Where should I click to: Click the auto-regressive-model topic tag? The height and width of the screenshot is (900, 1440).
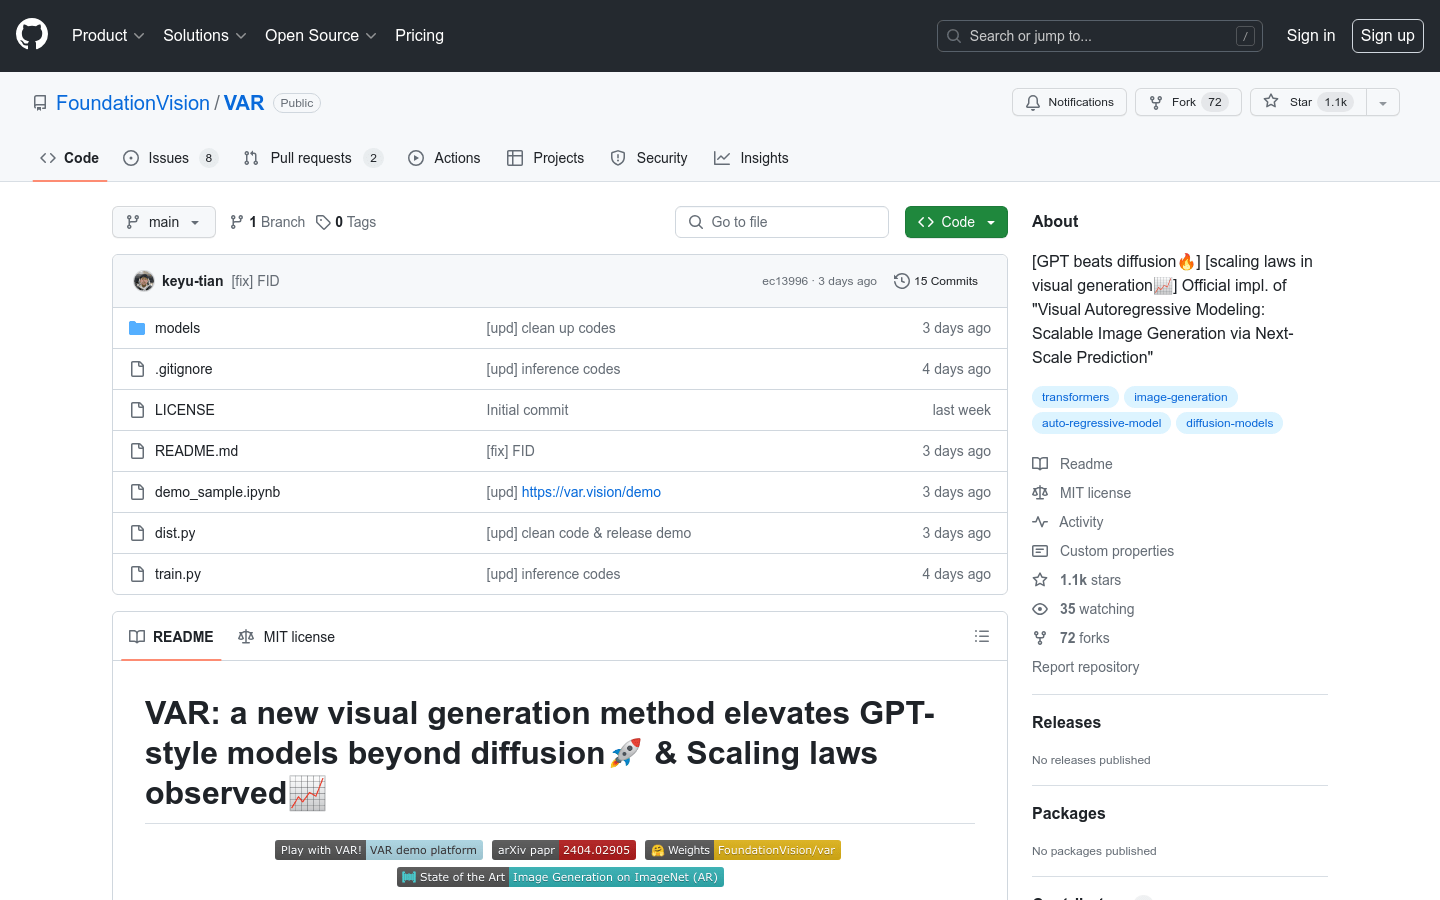tap(1101, 423)
